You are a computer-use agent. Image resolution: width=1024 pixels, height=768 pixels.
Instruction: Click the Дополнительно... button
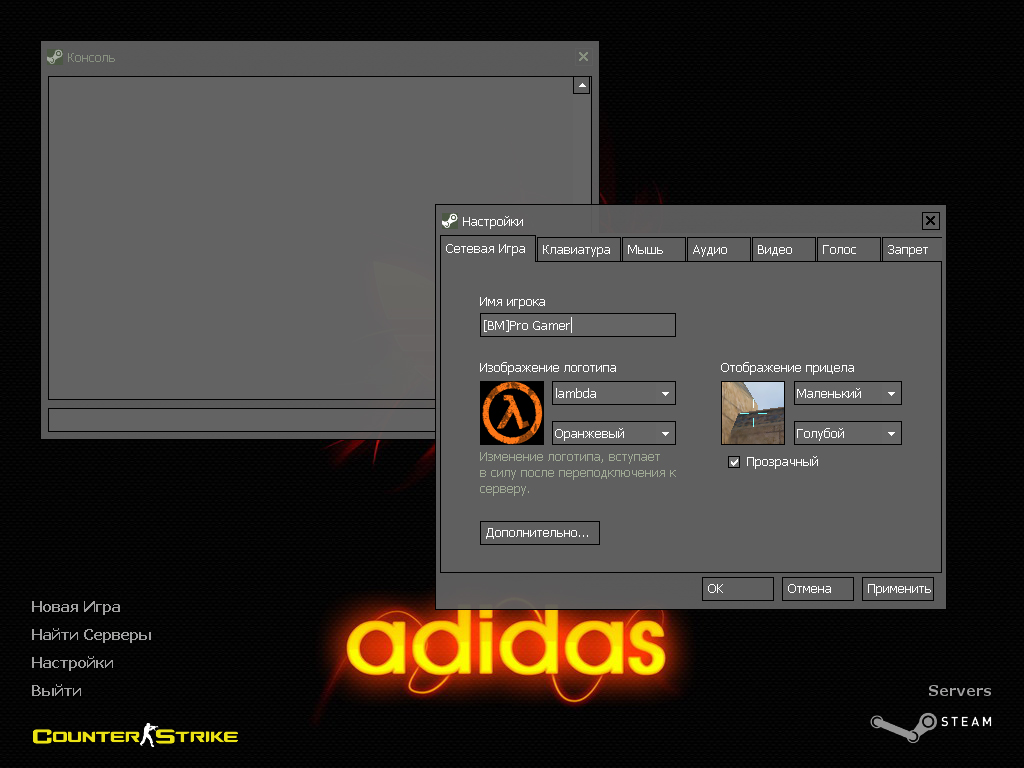tap(539, 532)
